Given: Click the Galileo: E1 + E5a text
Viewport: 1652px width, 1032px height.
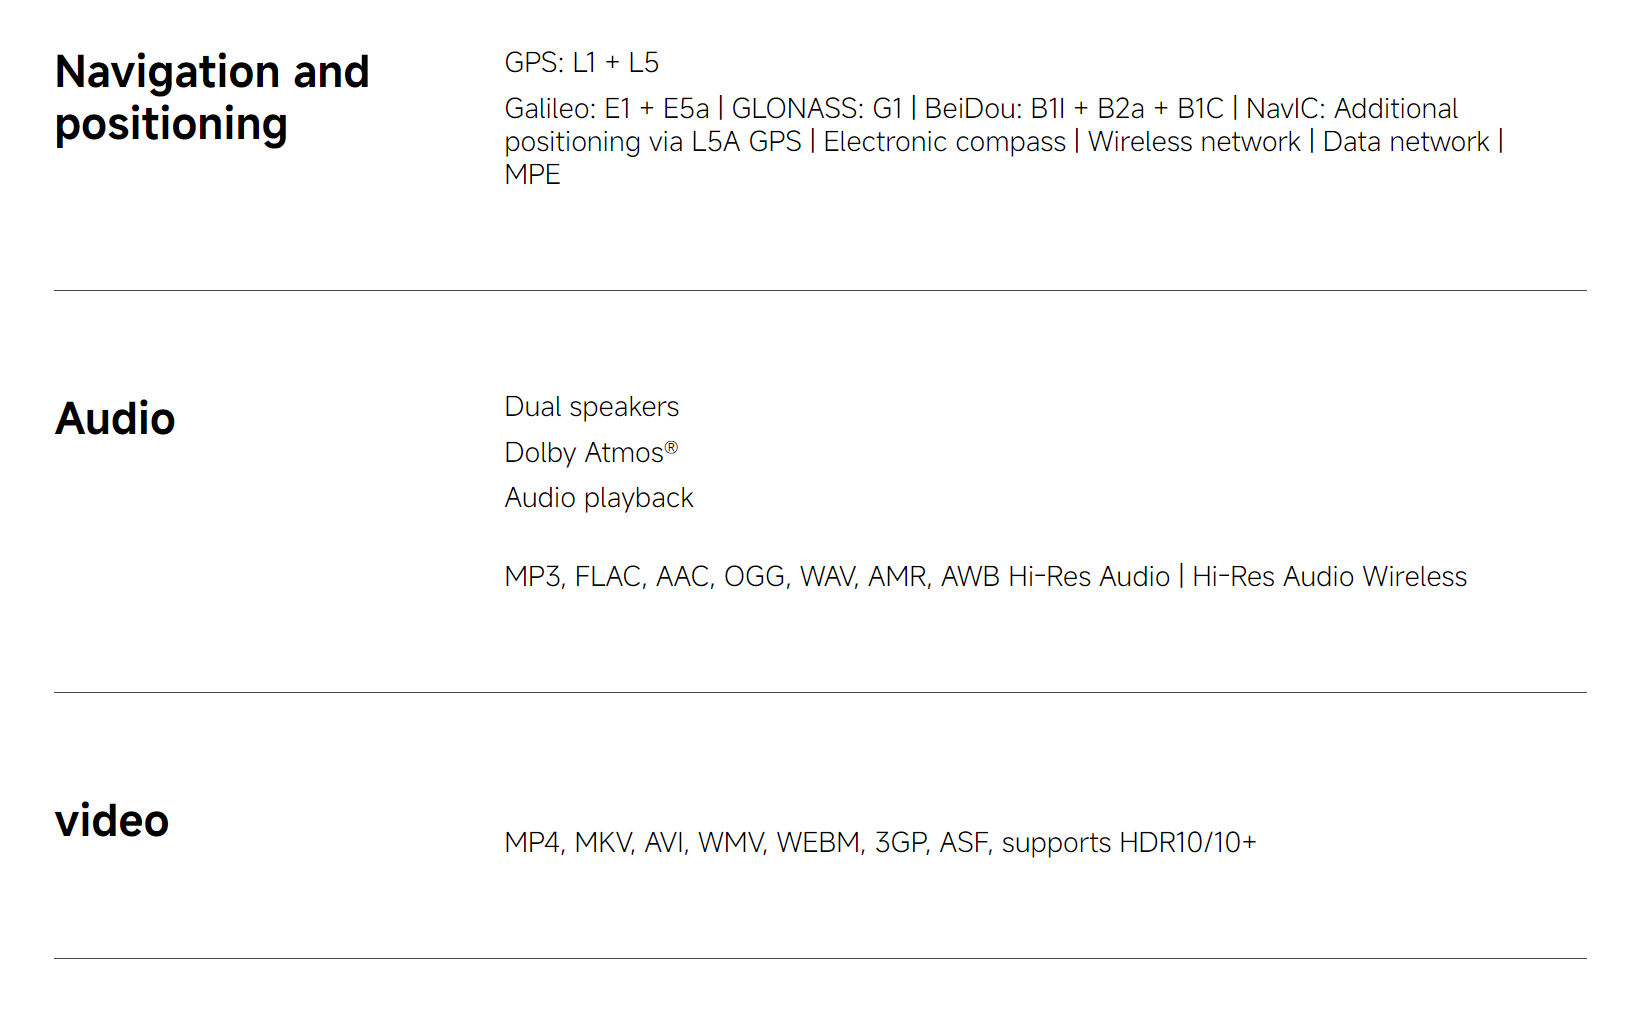Looking at the screenshot, I should (607, 108).
